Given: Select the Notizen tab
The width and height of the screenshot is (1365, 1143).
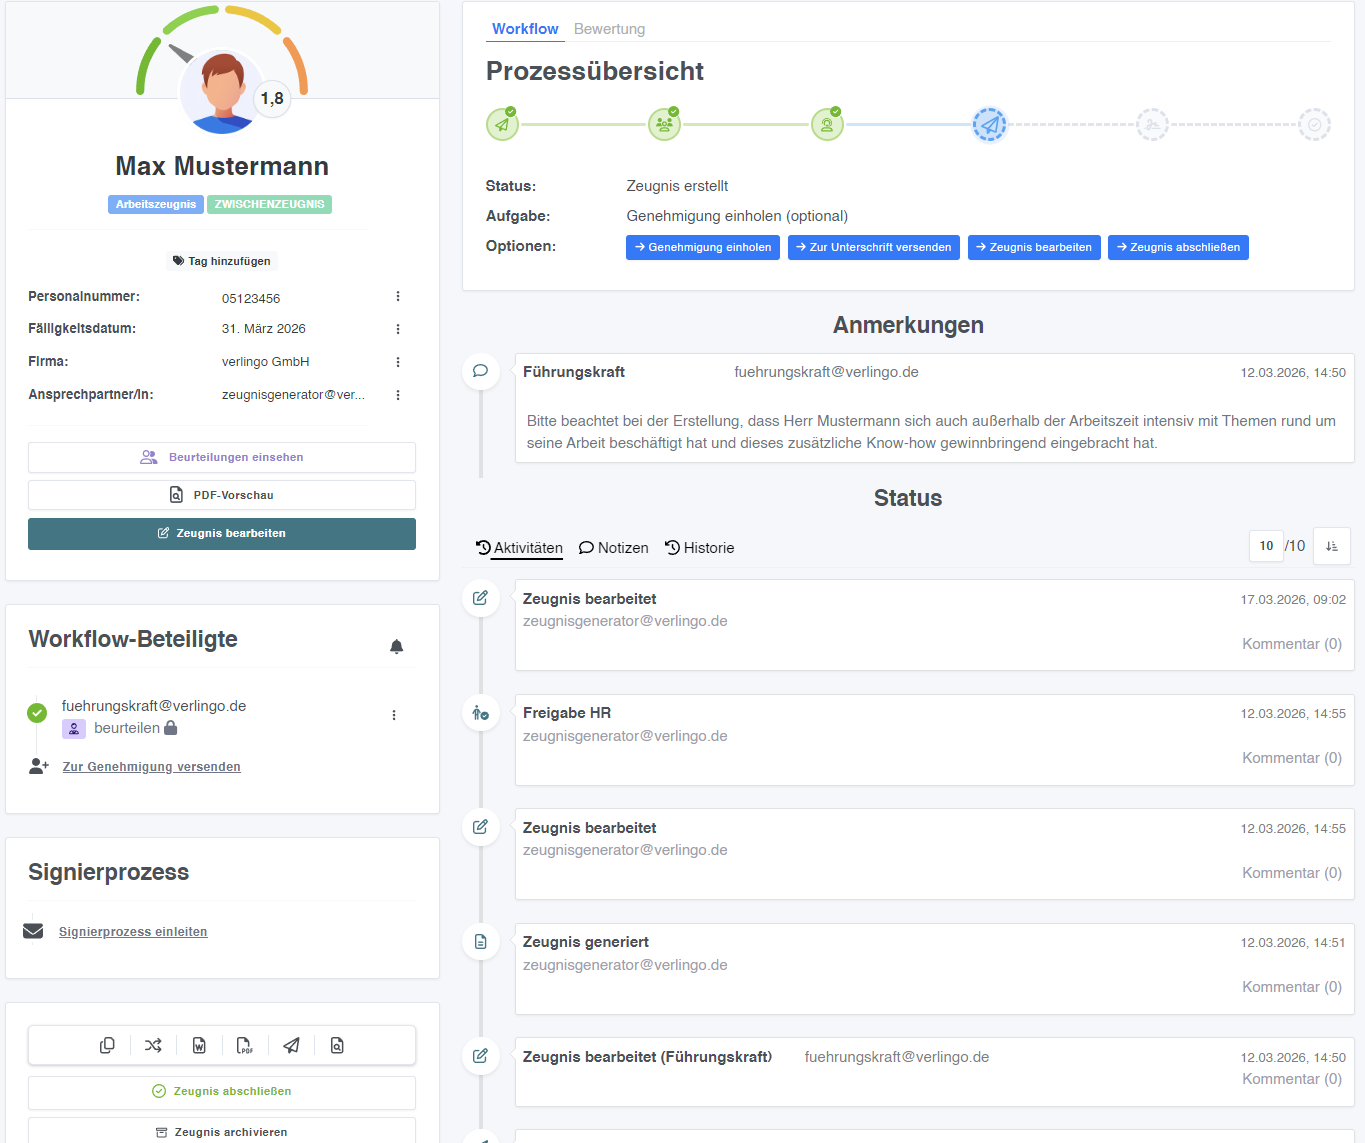Looking at the screenshot, I should (614, 548).
